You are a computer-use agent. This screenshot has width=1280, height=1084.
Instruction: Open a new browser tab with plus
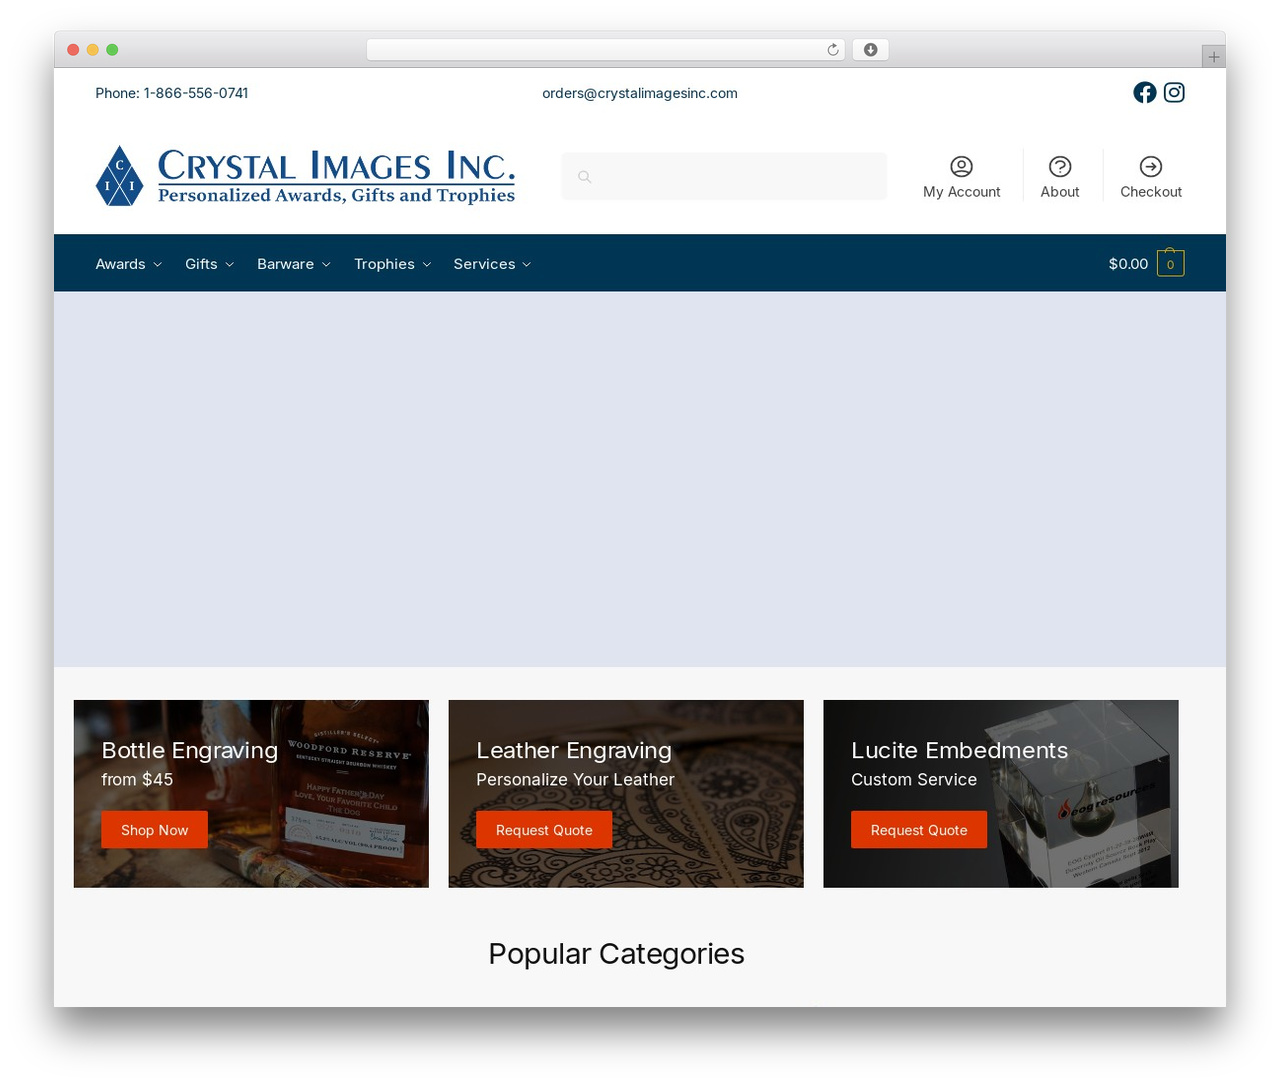click(x=1214, y=57)
